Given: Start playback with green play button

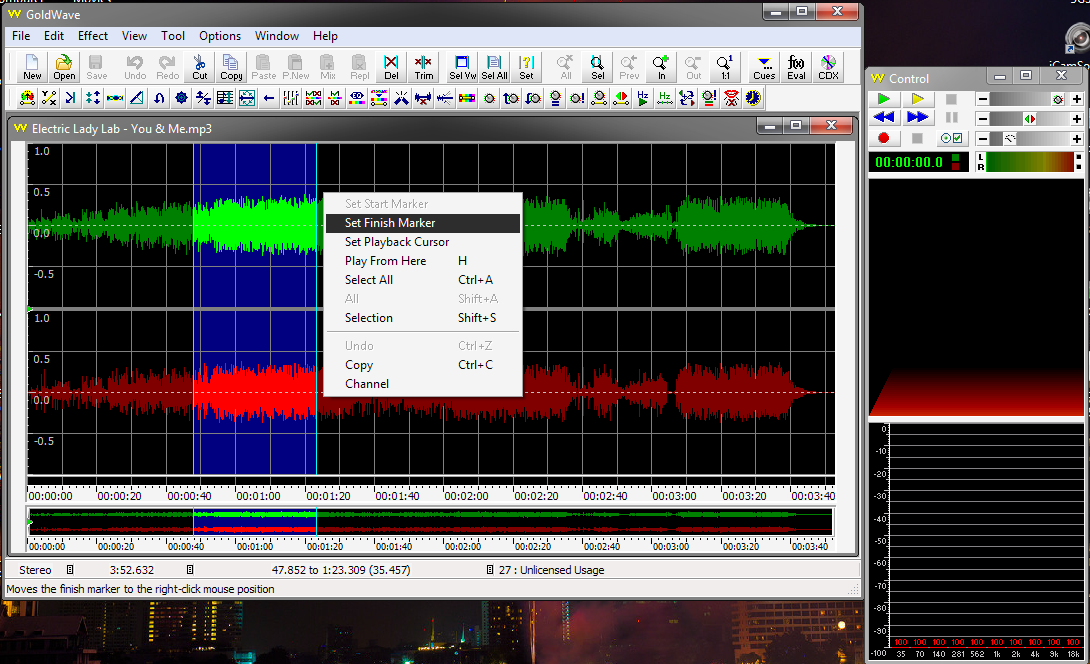Looking at the screenshot, I should pyautogui.click(x=884, y=99).
